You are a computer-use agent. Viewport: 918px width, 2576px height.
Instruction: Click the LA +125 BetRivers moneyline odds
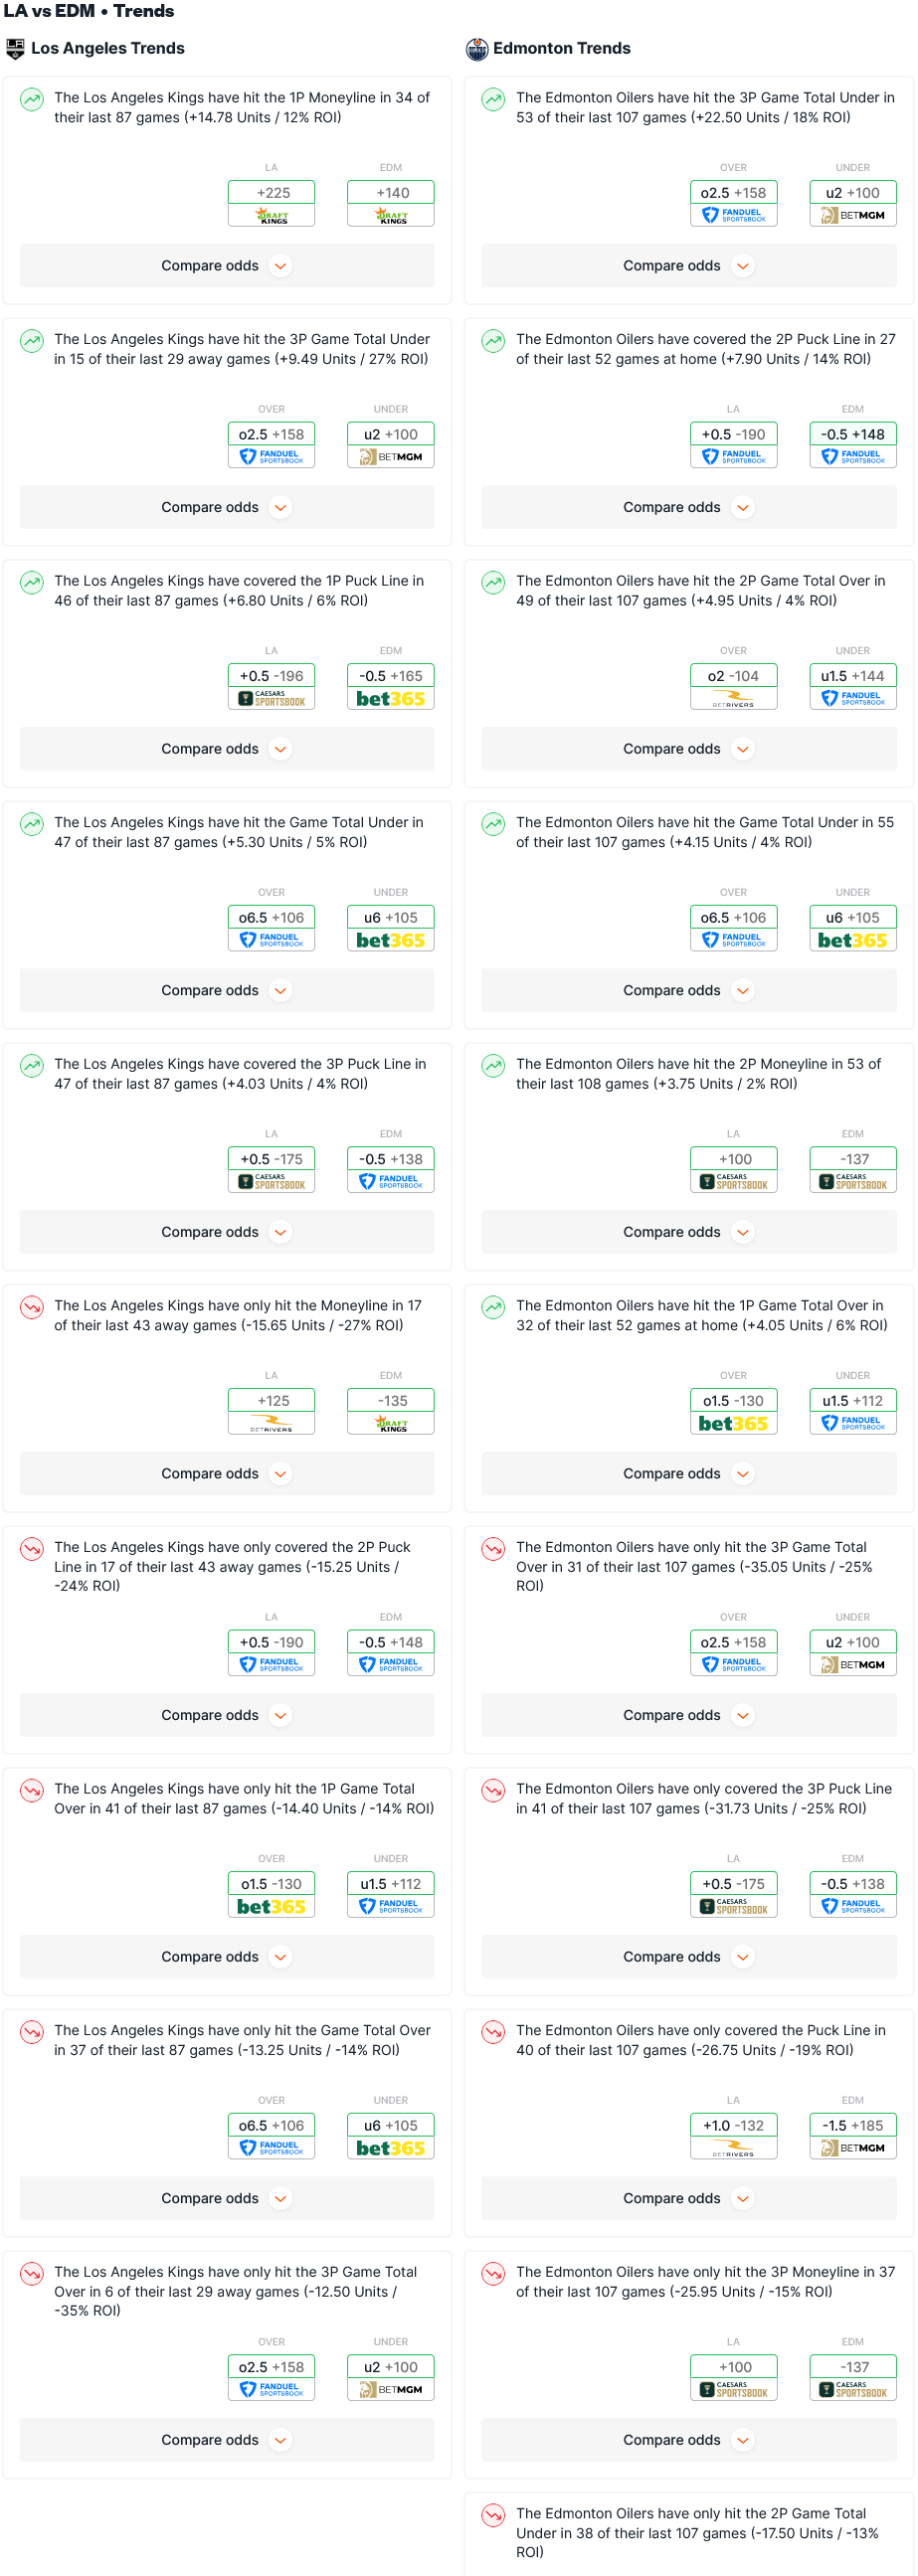(x=271, y=1400)
